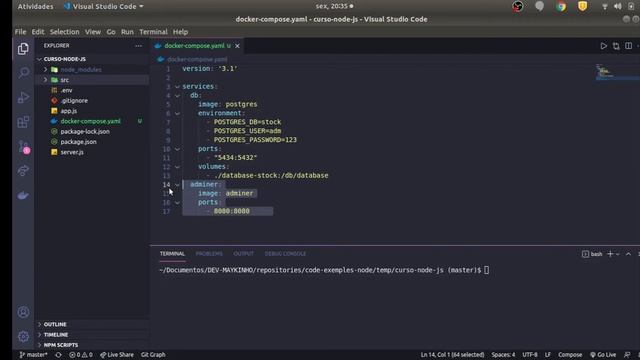Switch to the PROBLEMS panel tab
Screen dimensions: 640x360
[209, 254]
